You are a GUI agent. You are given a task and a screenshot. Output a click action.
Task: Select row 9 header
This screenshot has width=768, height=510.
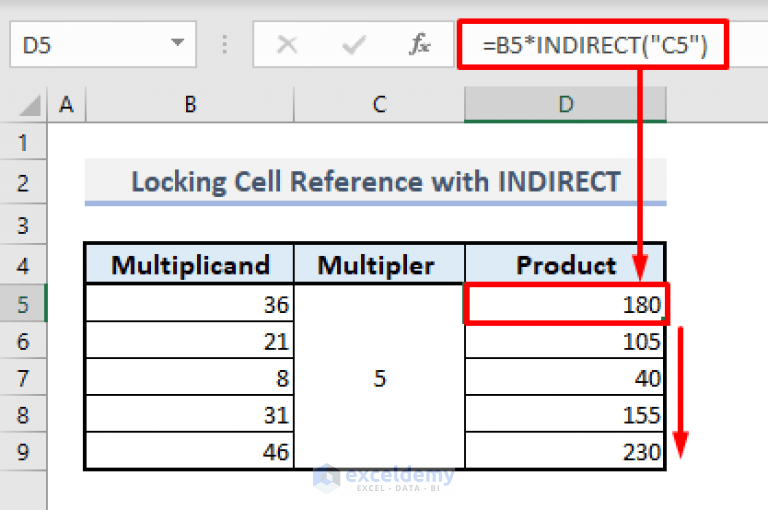(23, 451)
